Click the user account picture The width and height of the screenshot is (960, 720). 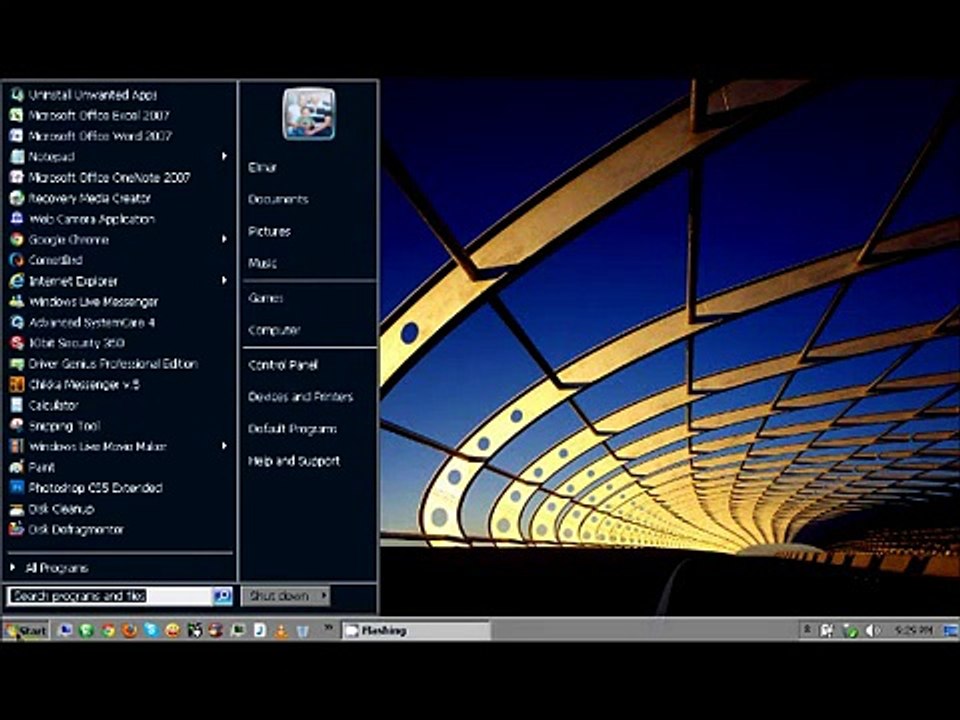coord(309,114)
